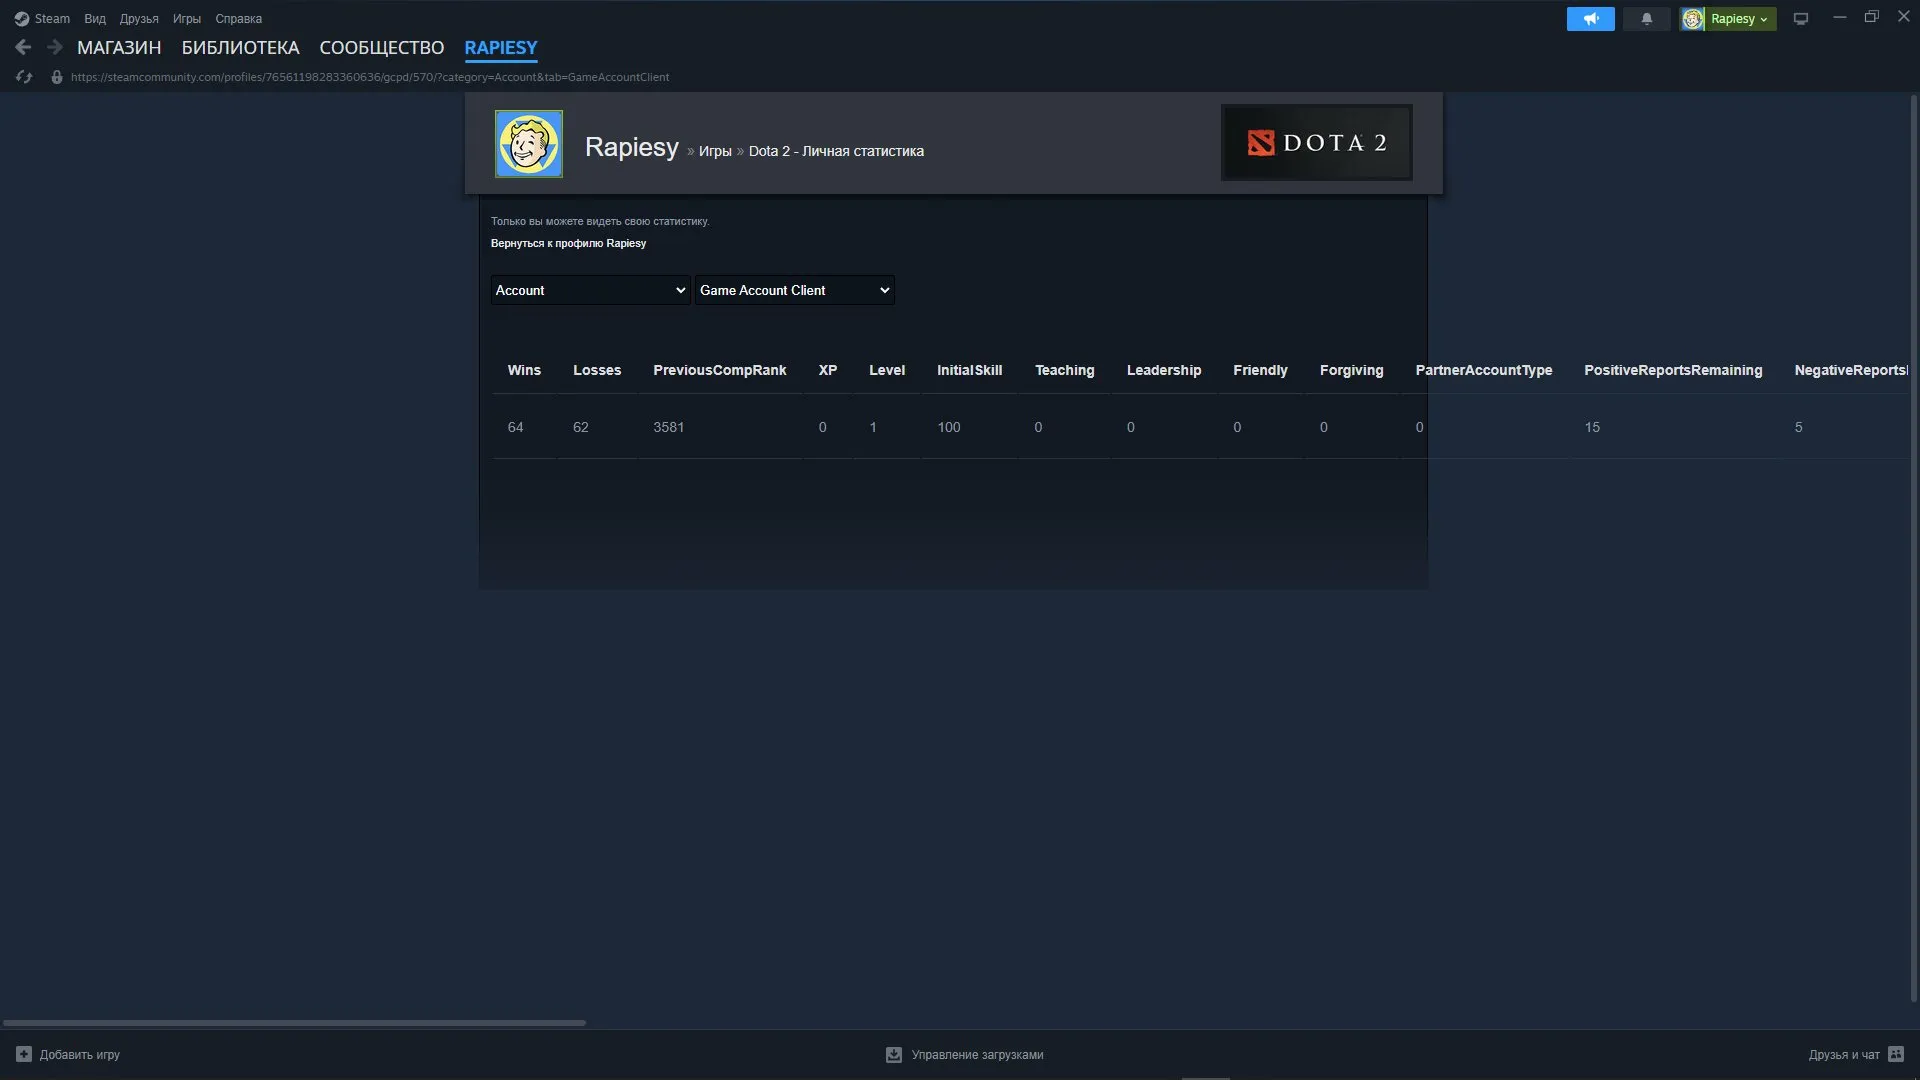This screenshot has width=1920, height=1080.
Task: Open the Друзья menu
Action: (139, 19)
